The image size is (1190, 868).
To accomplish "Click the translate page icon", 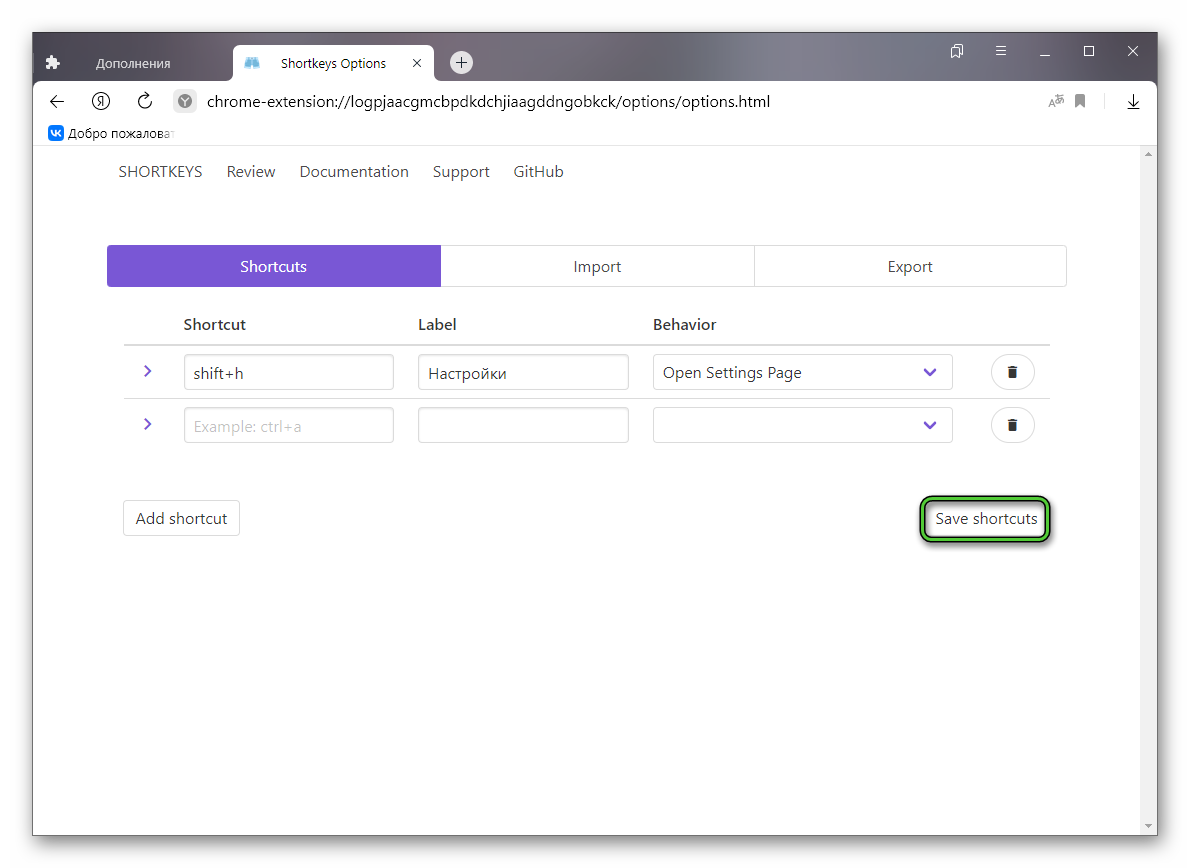I will [1055, 101].
